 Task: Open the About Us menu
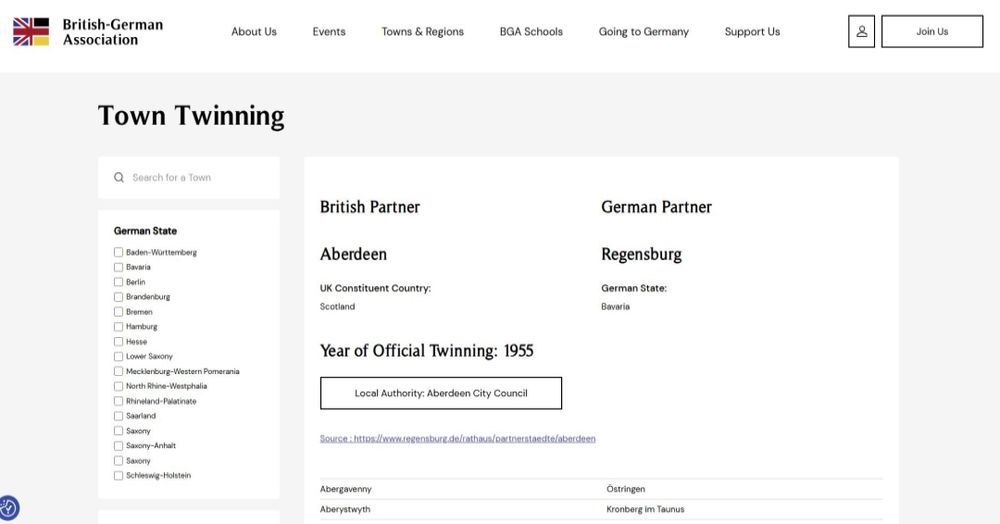click(254, 31)
